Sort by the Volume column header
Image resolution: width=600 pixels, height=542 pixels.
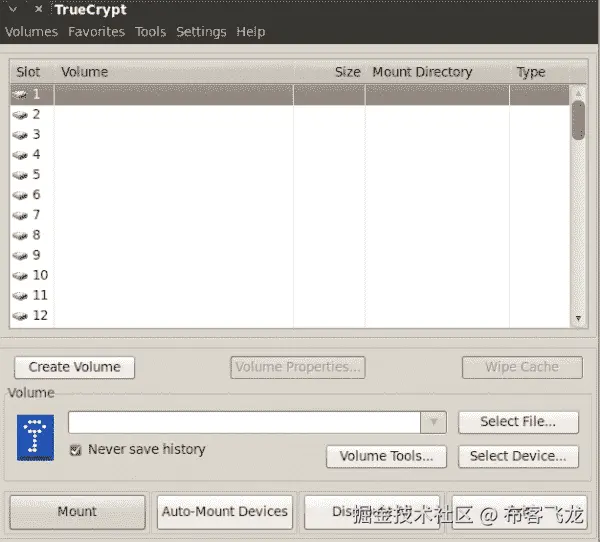[x=174, y=72]
